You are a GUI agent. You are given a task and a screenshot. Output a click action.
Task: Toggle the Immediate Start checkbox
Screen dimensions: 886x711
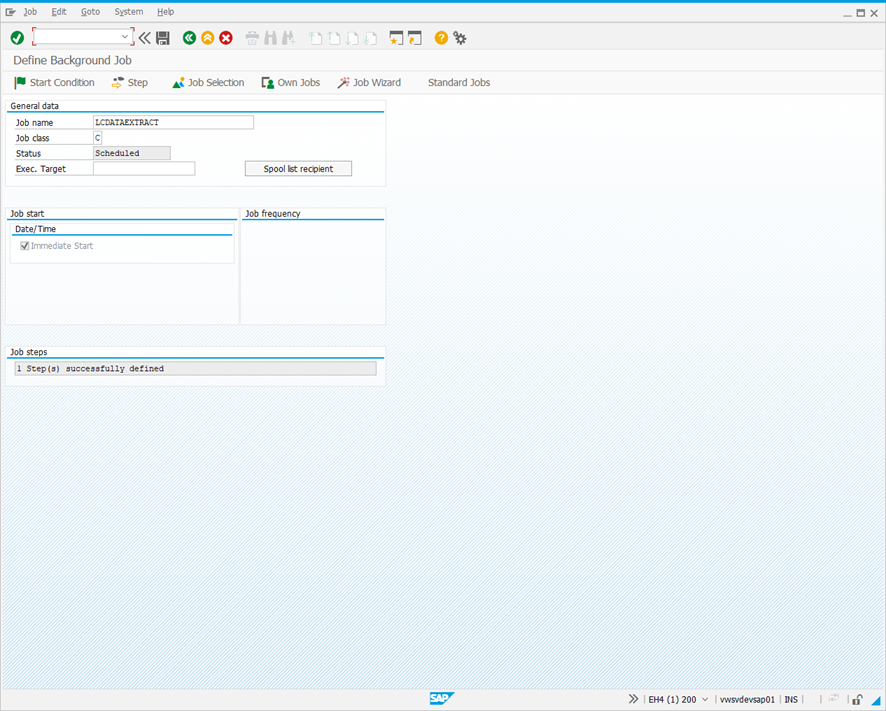(24, 245)
